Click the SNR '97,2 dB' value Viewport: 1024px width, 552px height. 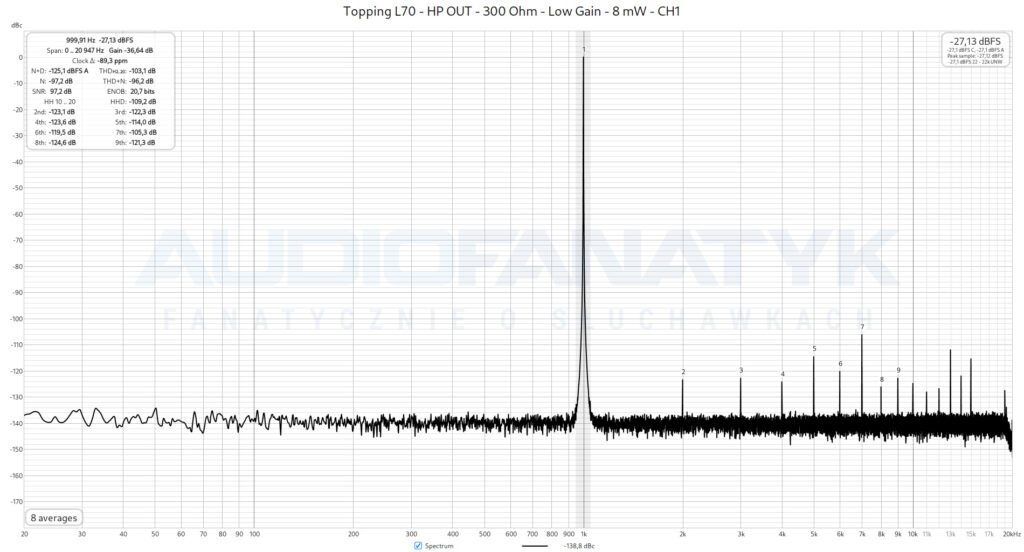tap(61, 91)
